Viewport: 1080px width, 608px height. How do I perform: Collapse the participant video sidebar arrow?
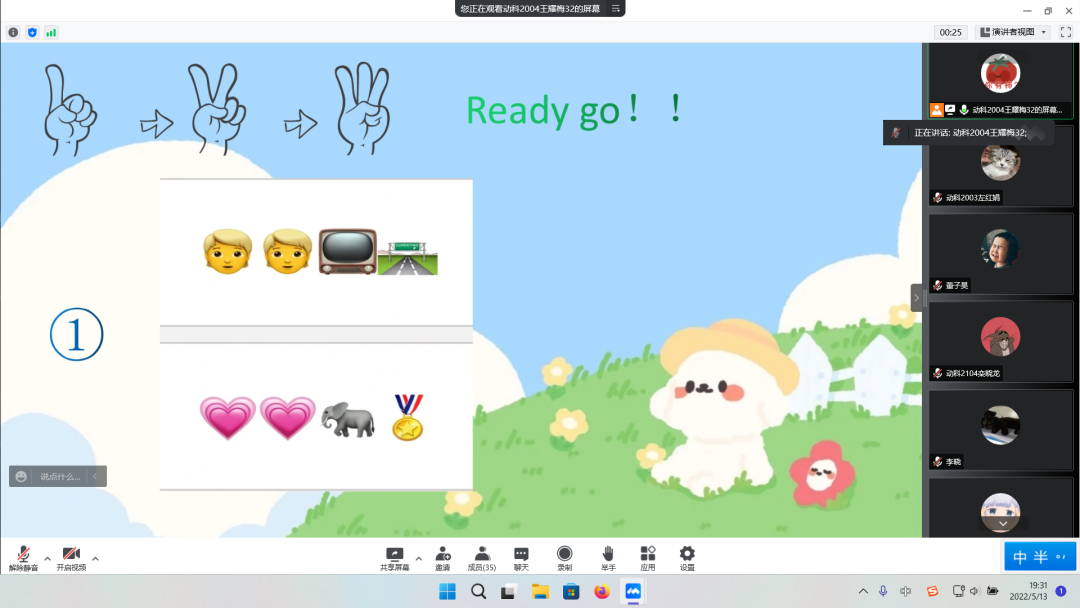[x=916, y=298]
